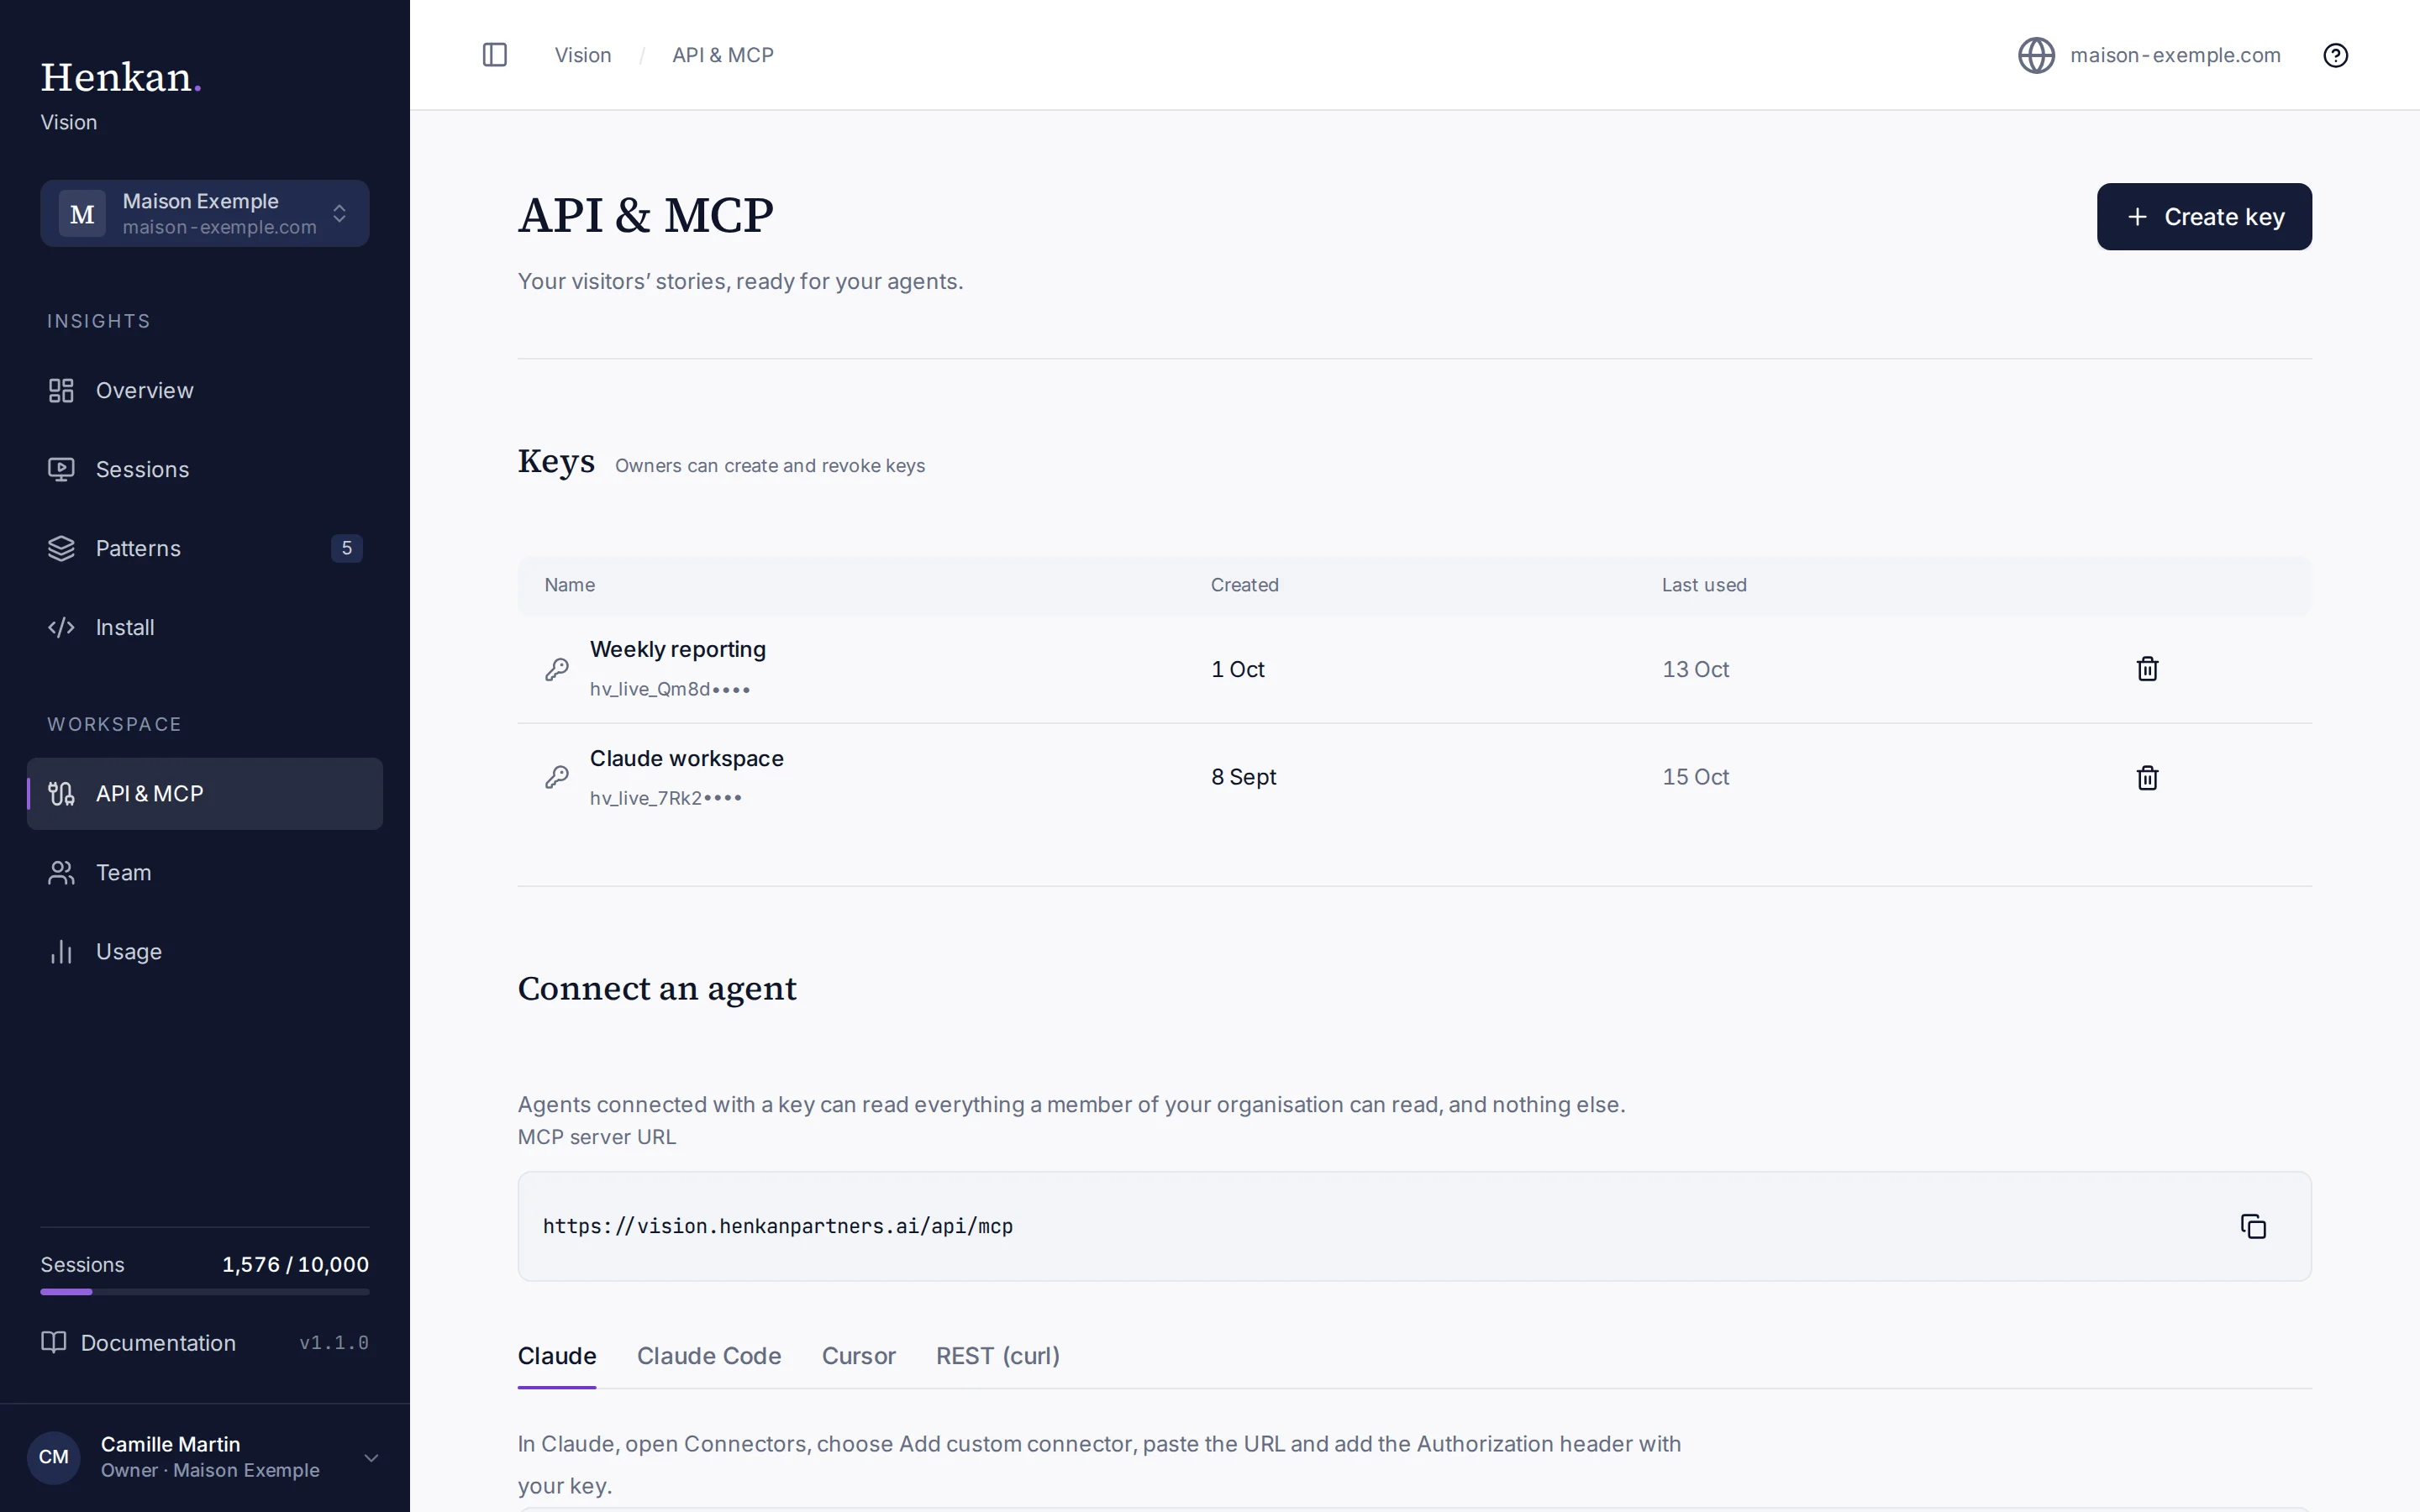Click the Created column header

click(x=1245, y=585)
